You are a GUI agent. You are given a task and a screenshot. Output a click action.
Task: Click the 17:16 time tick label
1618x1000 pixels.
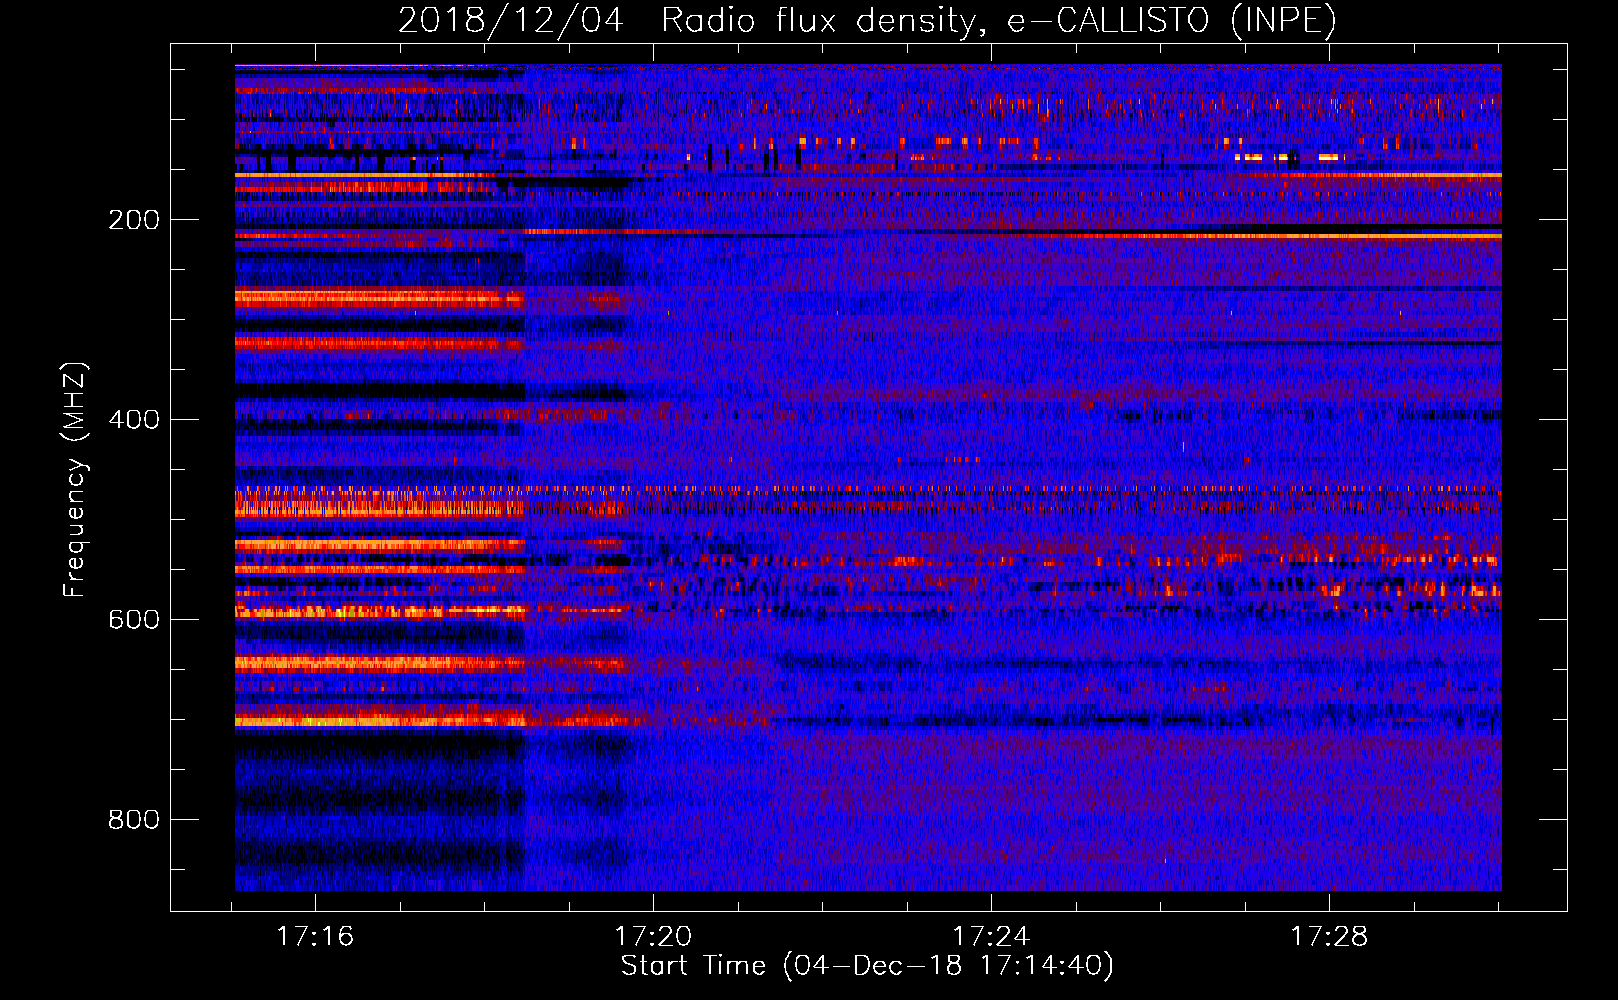coord(315,936)
